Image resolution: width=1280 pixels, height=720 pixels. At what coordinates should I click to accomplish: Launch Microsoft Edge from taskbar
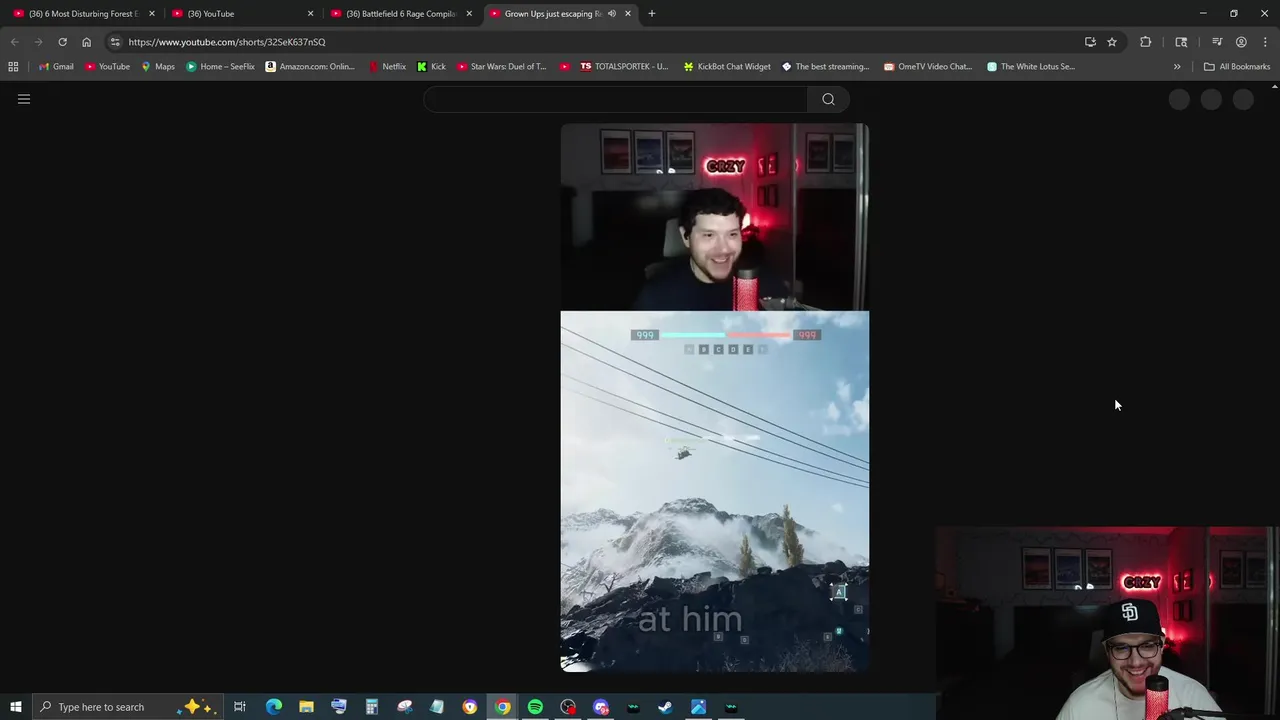273,707
